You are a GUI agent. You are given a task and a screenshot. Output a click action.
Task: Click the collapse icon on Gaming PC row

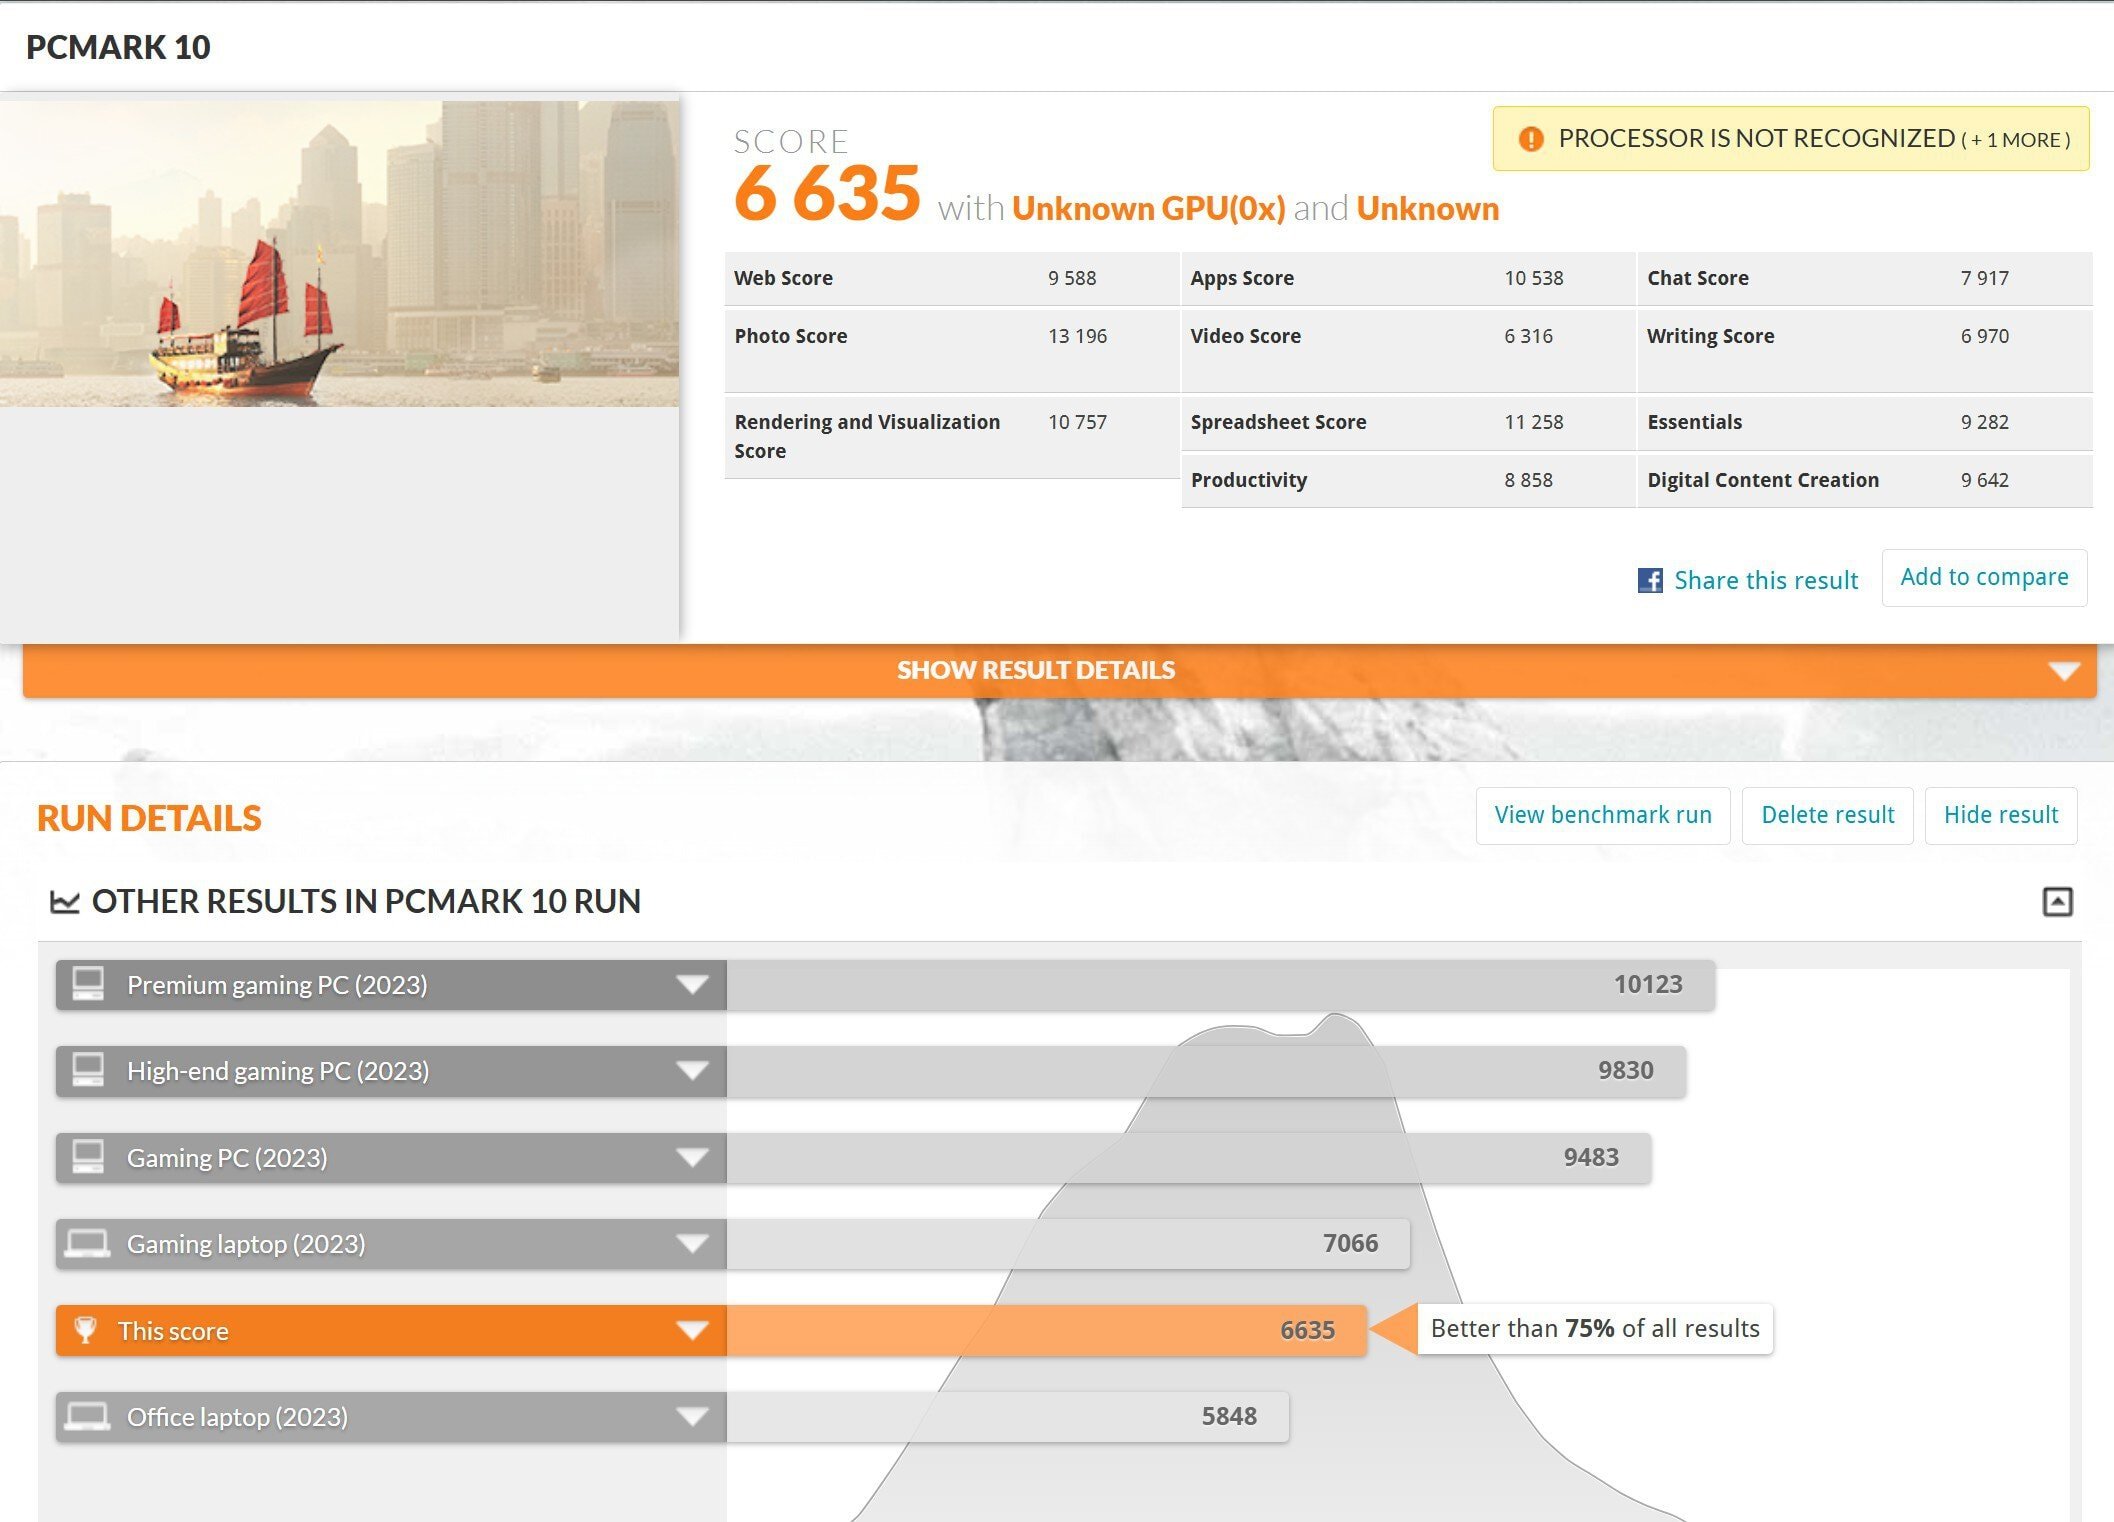point(693,1156)
